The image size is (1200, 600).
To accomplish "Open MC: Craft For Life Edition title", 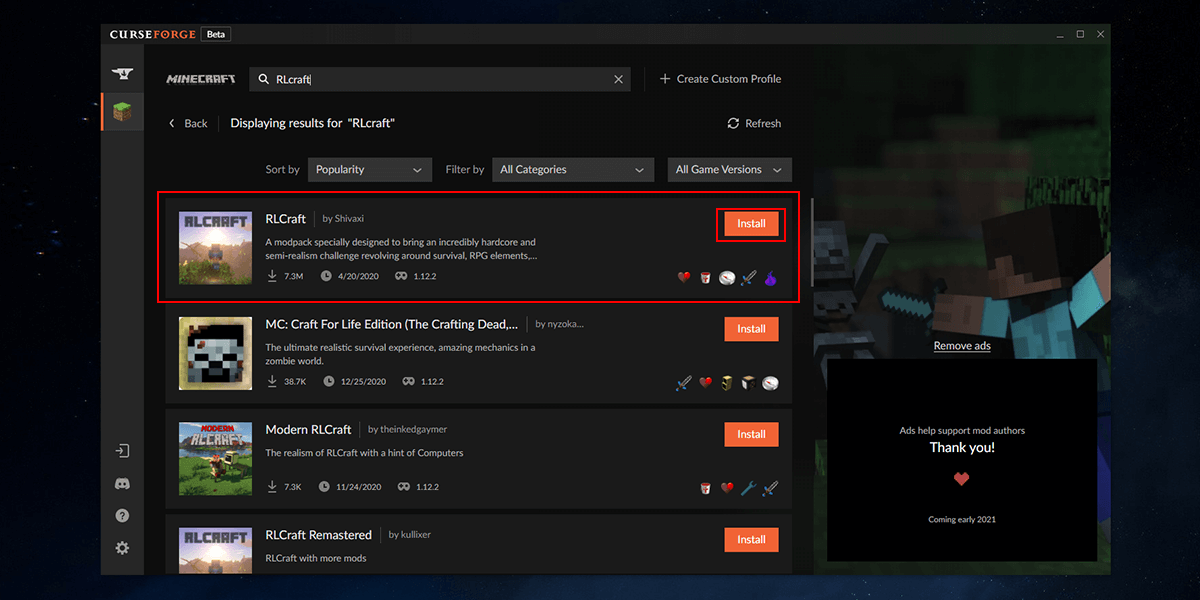I will [392, 324].
